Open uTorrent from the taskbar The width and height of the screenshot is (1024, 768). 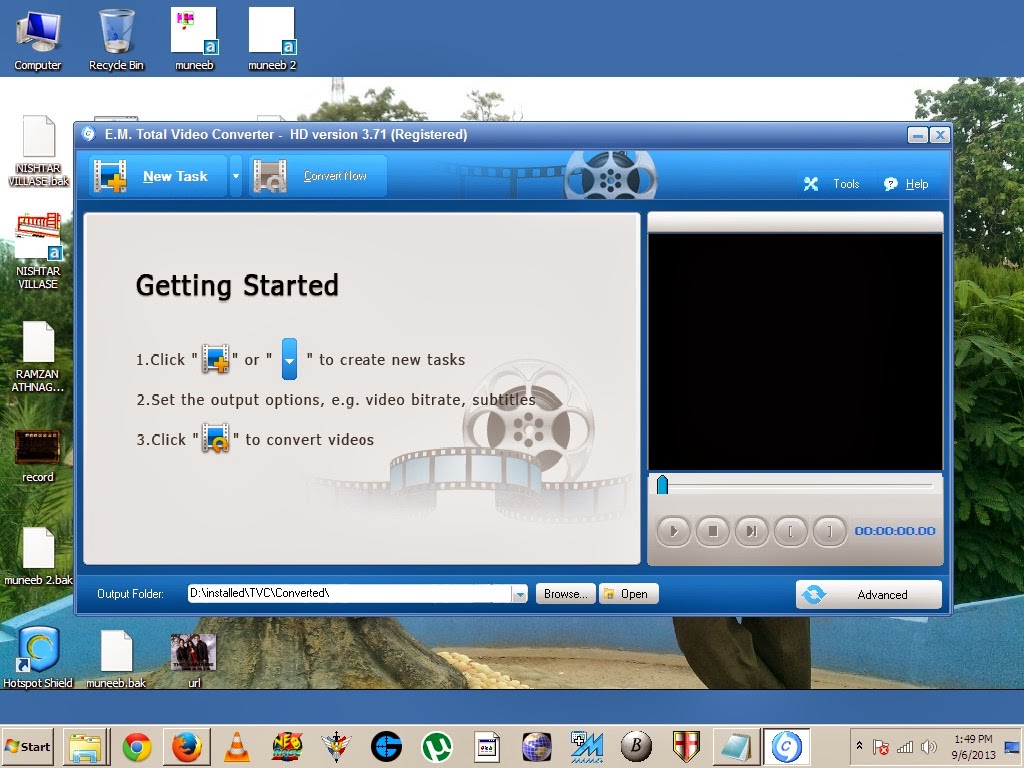pos(437,747)
